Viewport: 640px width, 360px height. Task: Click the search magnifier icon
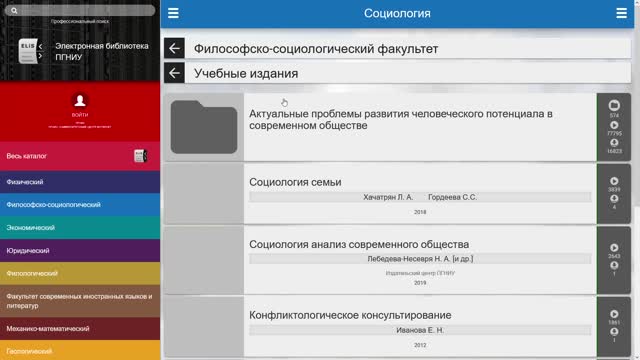click(14, 11)
